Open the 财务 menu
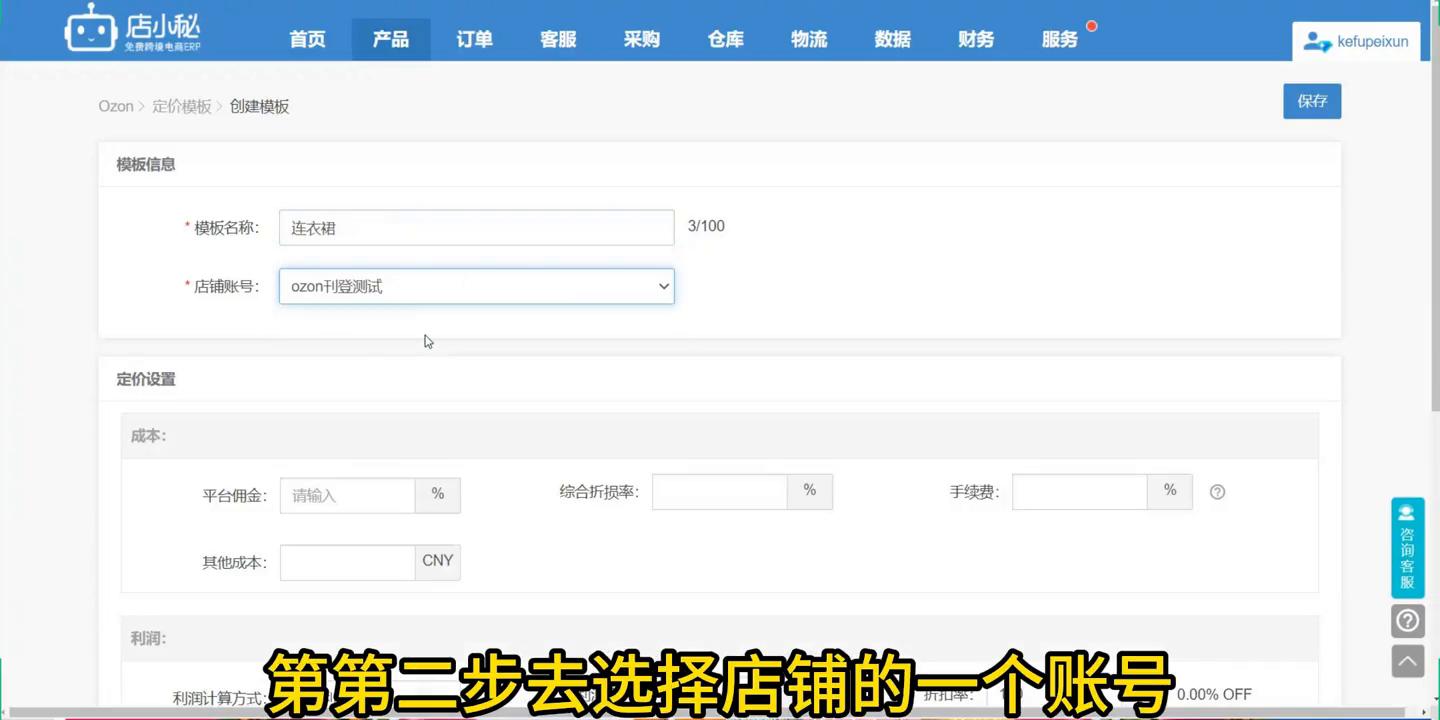The image size is (1440, 720). 975,39
